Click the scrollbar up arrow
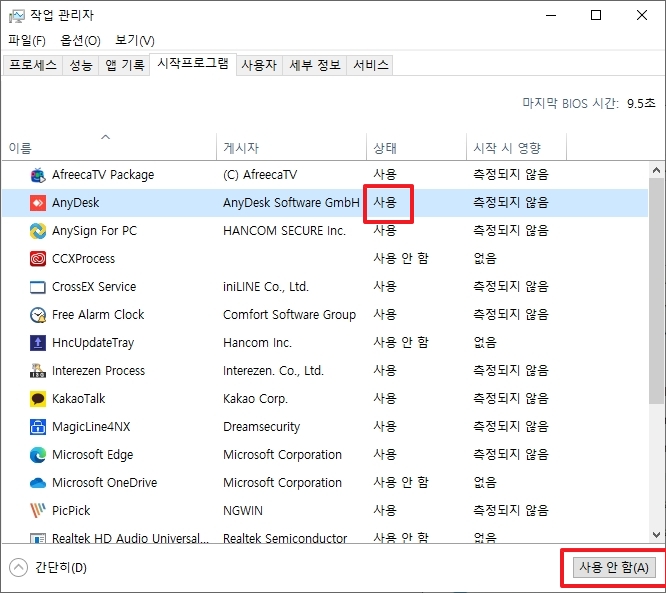This screenshot has height=593, width=666. (656, 170)
